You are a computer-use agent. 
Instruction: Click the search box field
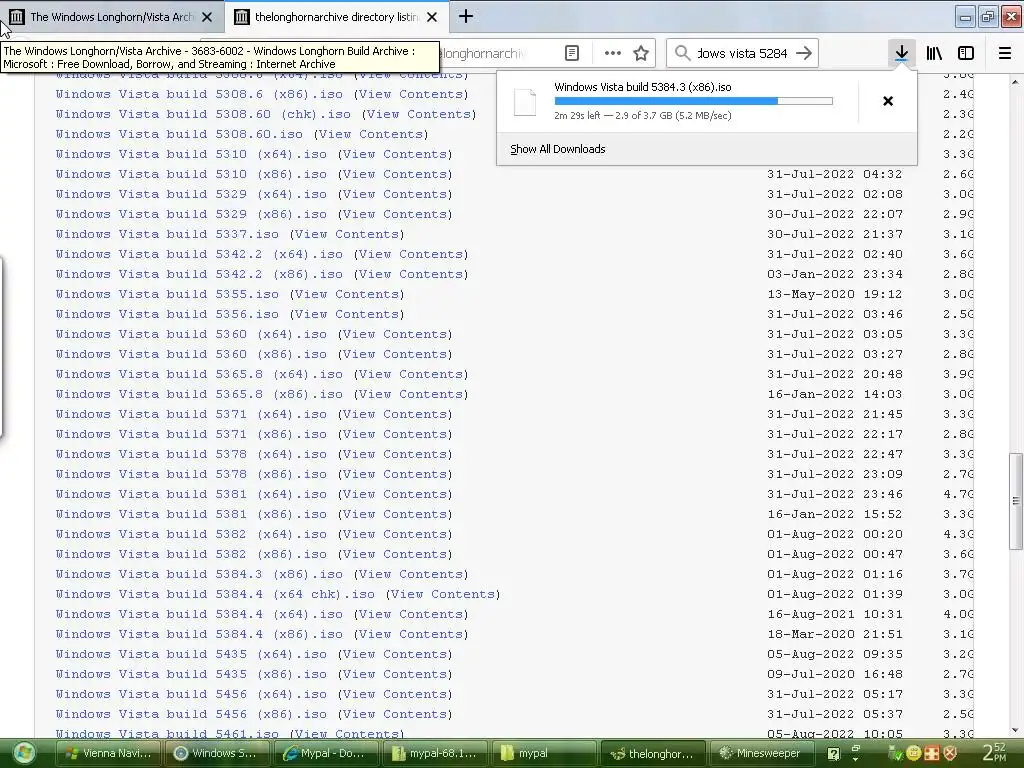(x=743, y=53)
